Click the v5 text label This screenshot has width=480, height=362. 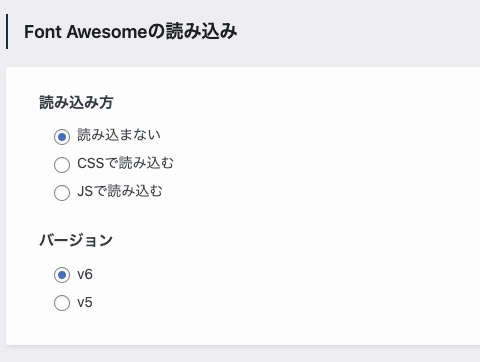85,302
